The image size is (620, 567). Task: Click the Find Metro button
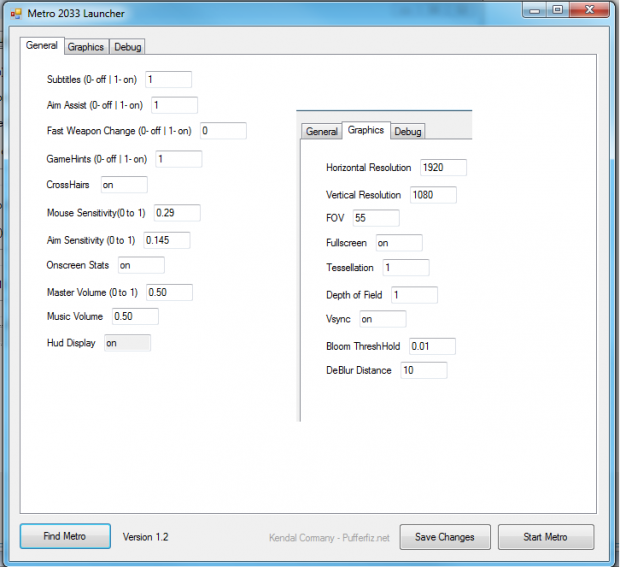(65, 536)
